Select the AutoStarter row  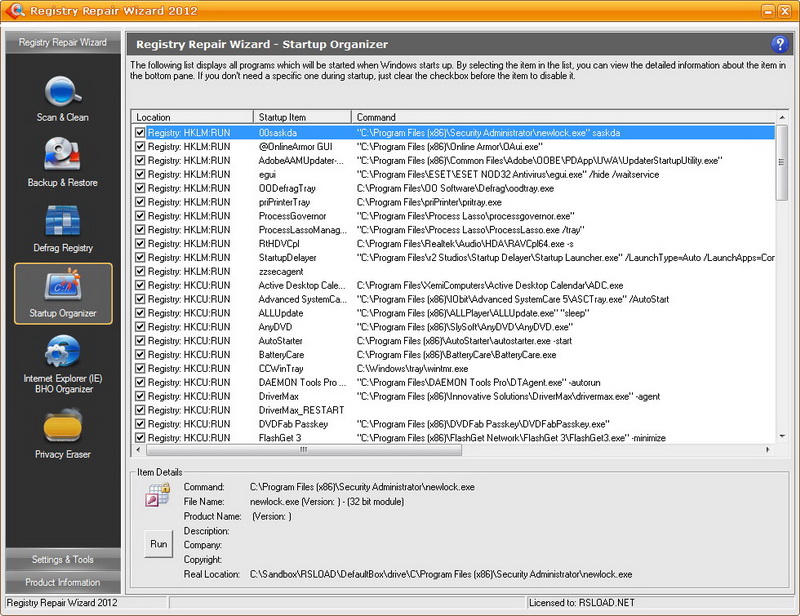[454, 341]
